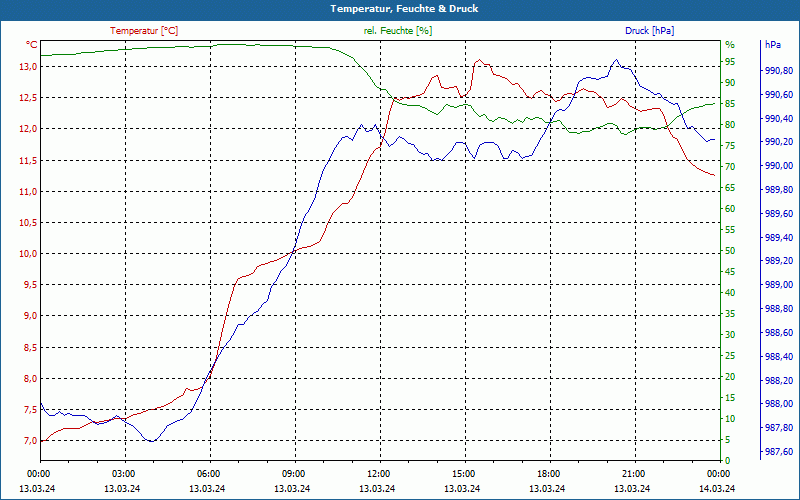This screenshot has width=800, height=500.
Task: Click the chart title 'Temperatur, Feuchte & Druck'
Action: (404, 9)
